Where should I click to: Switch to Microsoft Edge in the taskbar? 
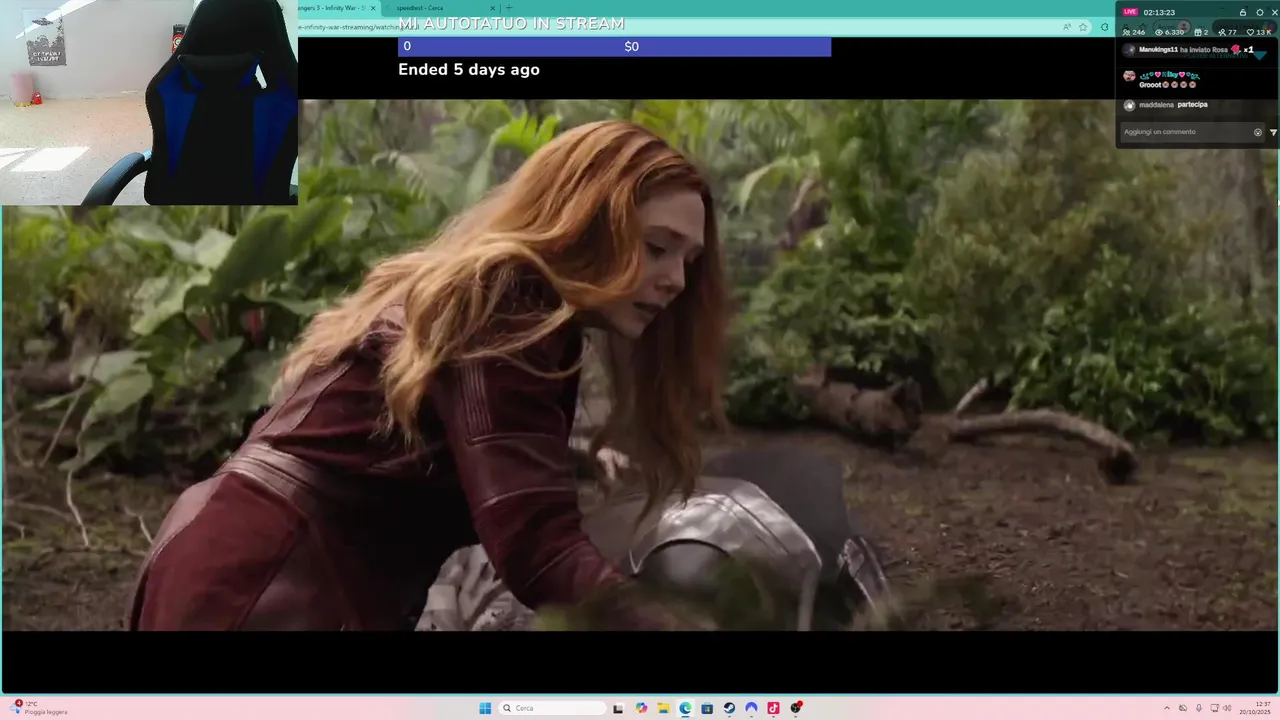(685, 708)
